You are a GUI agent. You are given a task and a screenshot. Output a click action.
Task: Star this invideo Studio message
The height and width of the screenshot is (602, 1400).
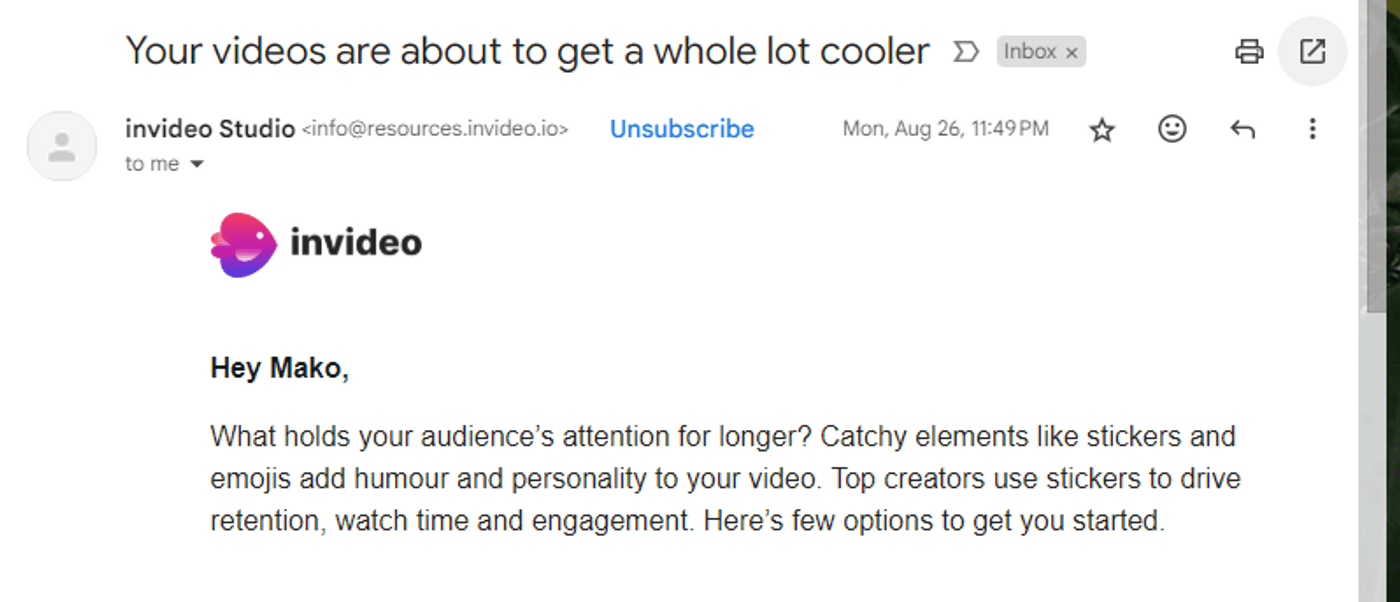[x=1102, y=129]
